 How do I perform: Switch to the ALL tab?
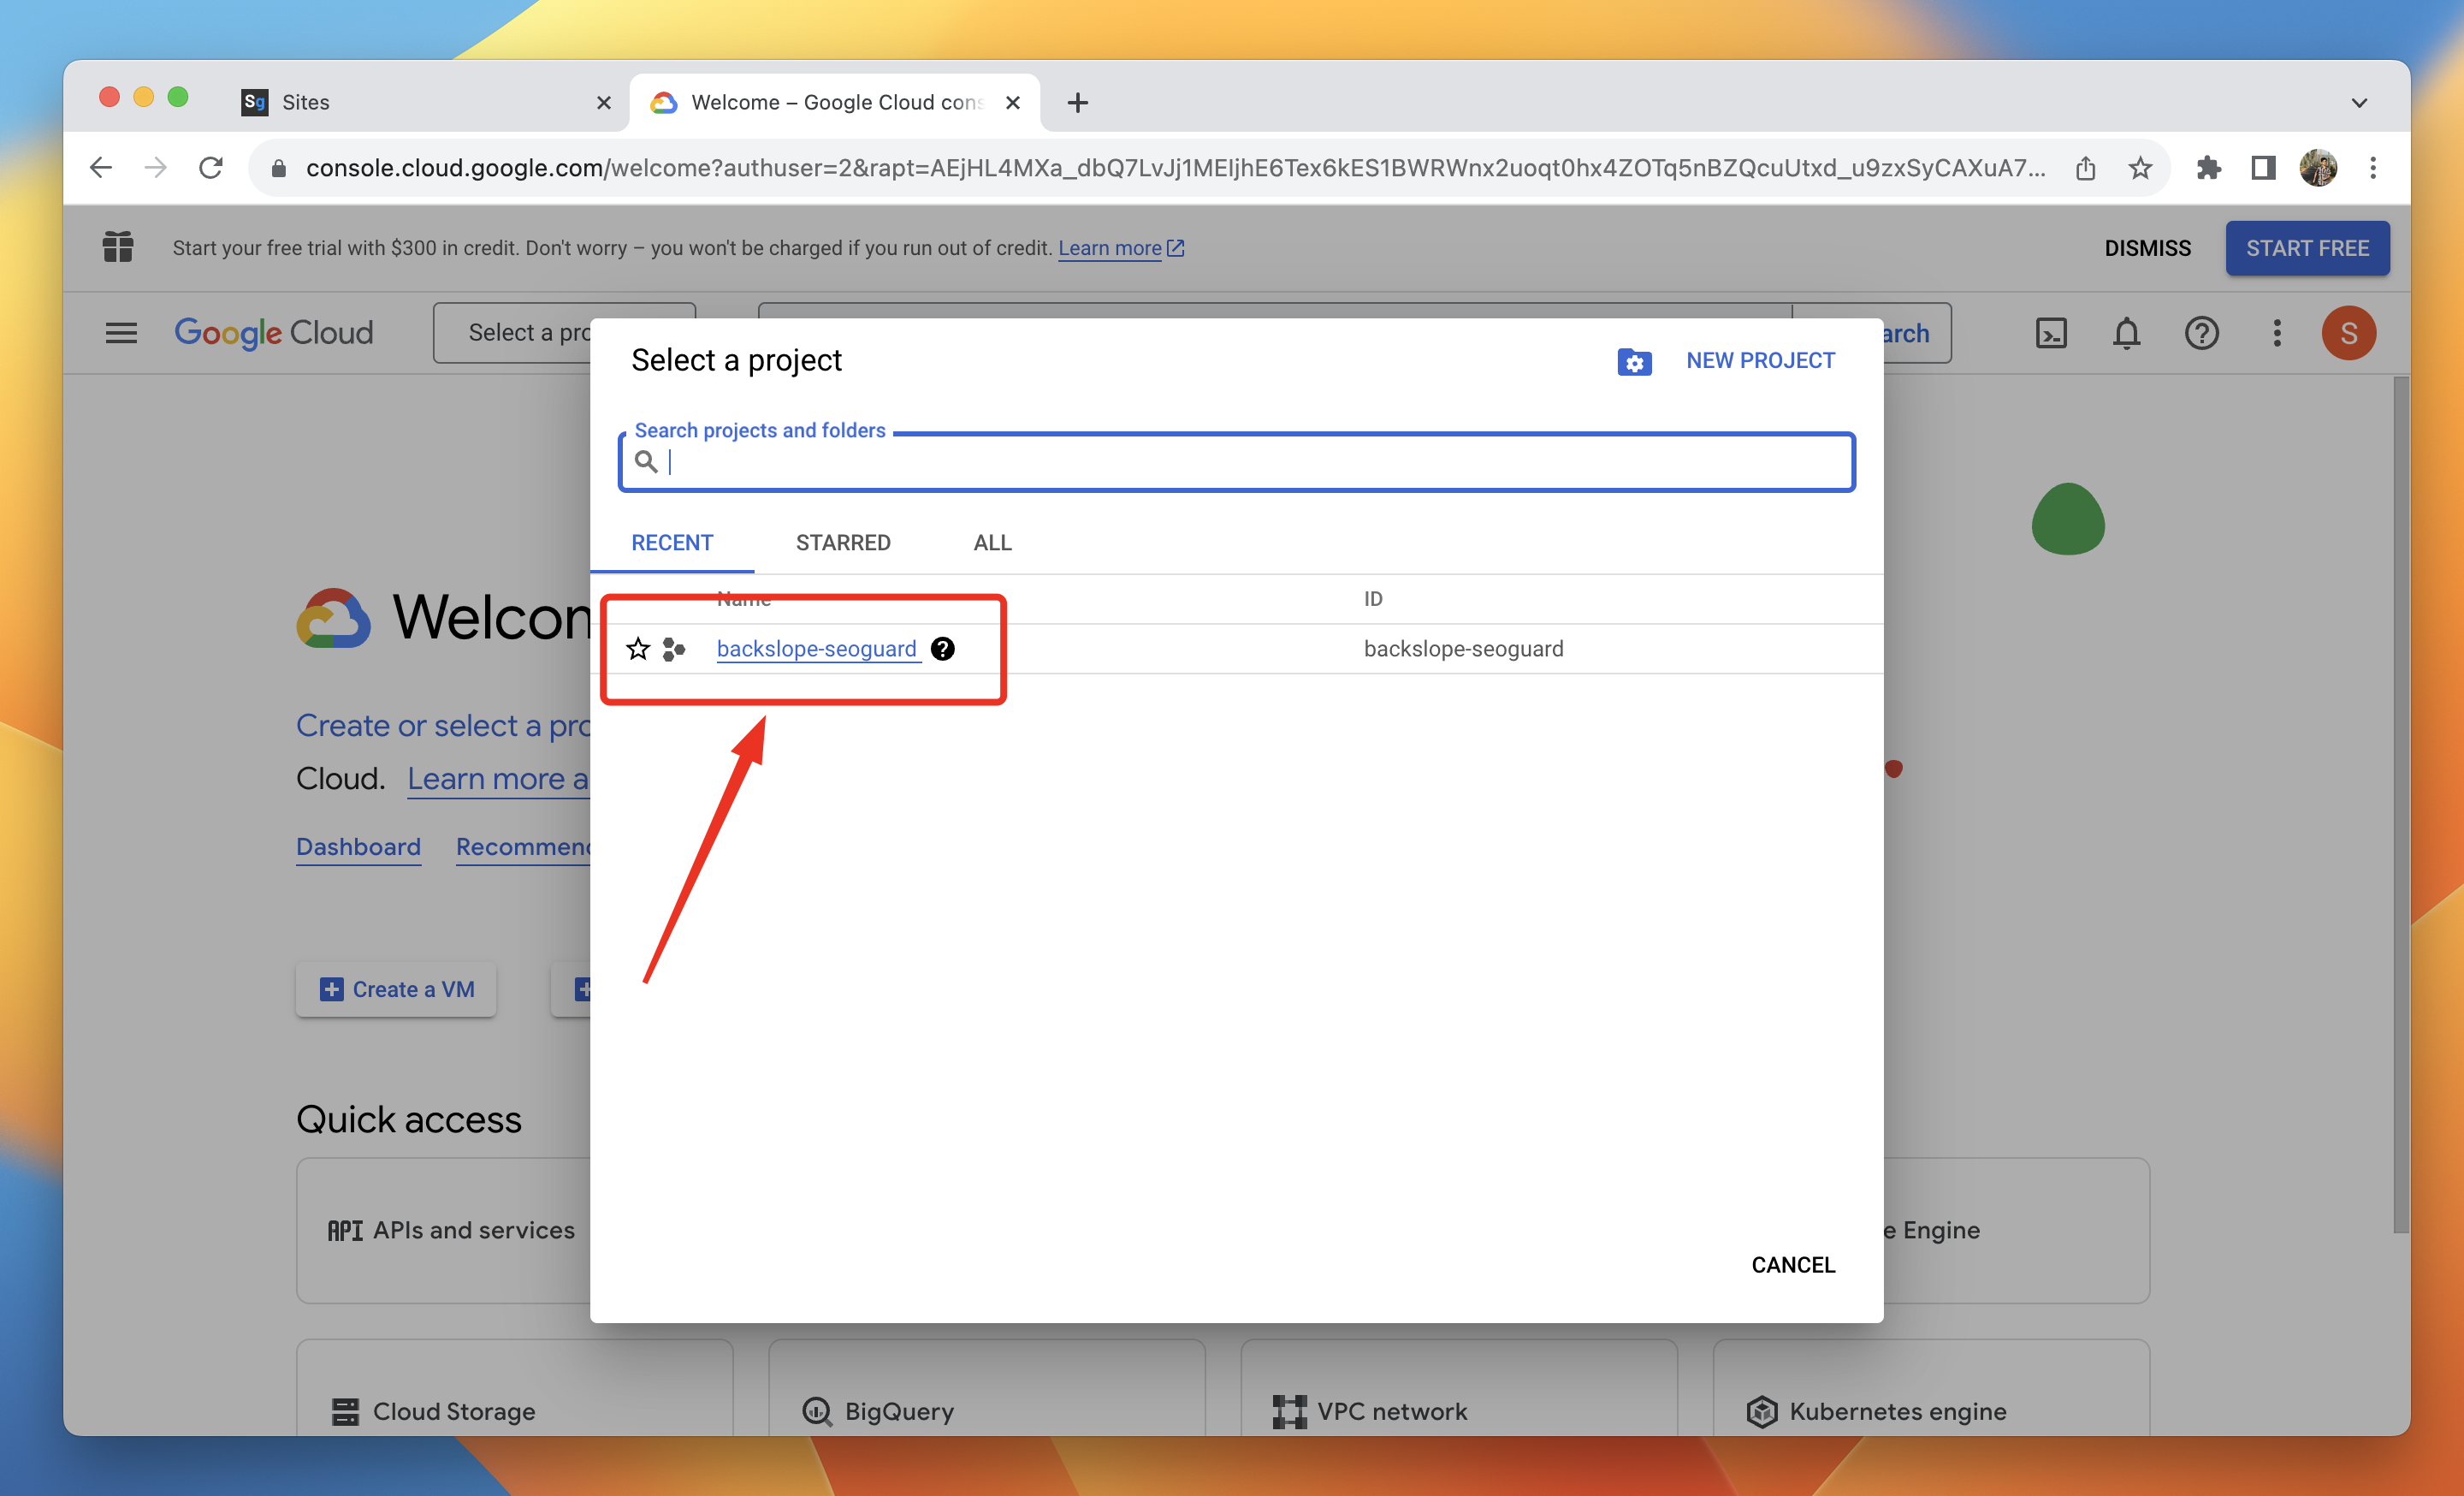(992, 542)
